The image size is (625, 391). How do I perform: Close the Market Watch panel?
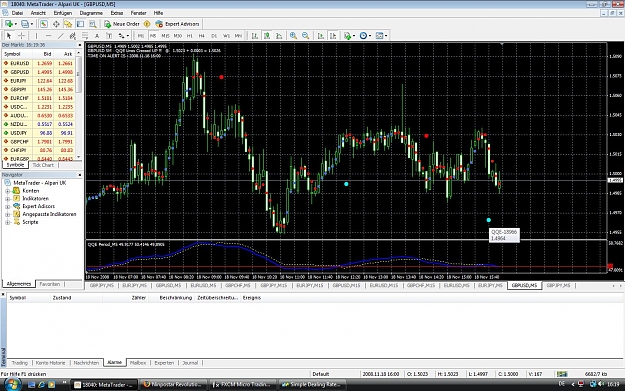tap(79, 45)
